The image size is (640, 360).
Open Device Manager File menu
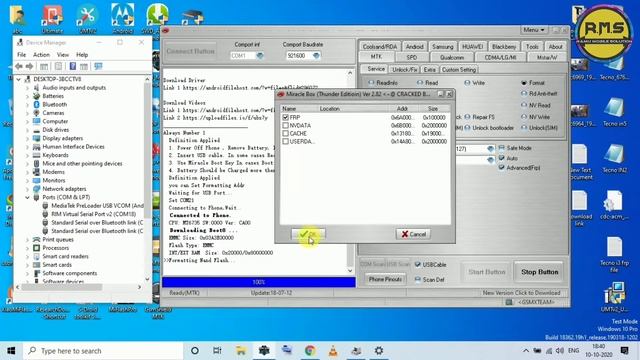[x=21, y=55]
